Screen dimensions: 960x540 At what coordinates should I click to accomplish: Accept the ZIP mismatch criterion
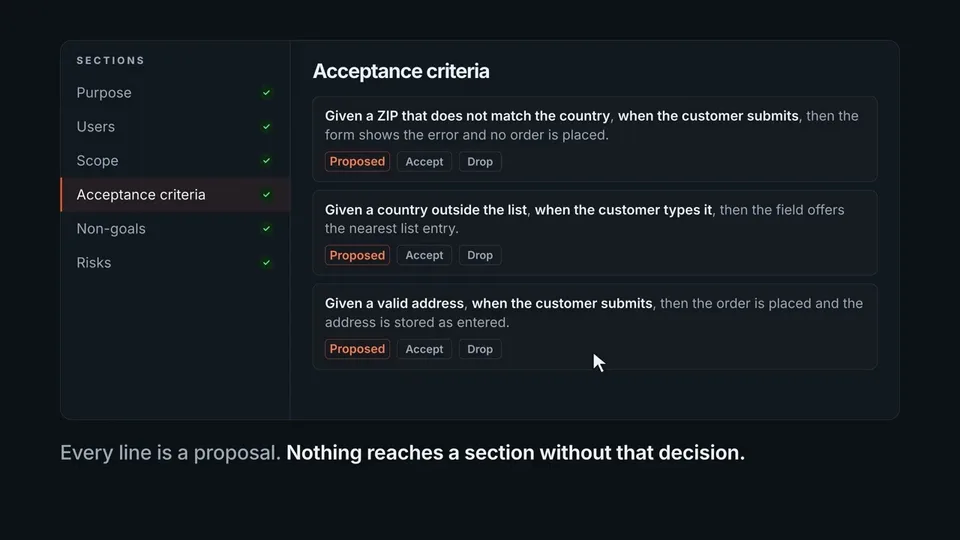(x=424, y=162)
